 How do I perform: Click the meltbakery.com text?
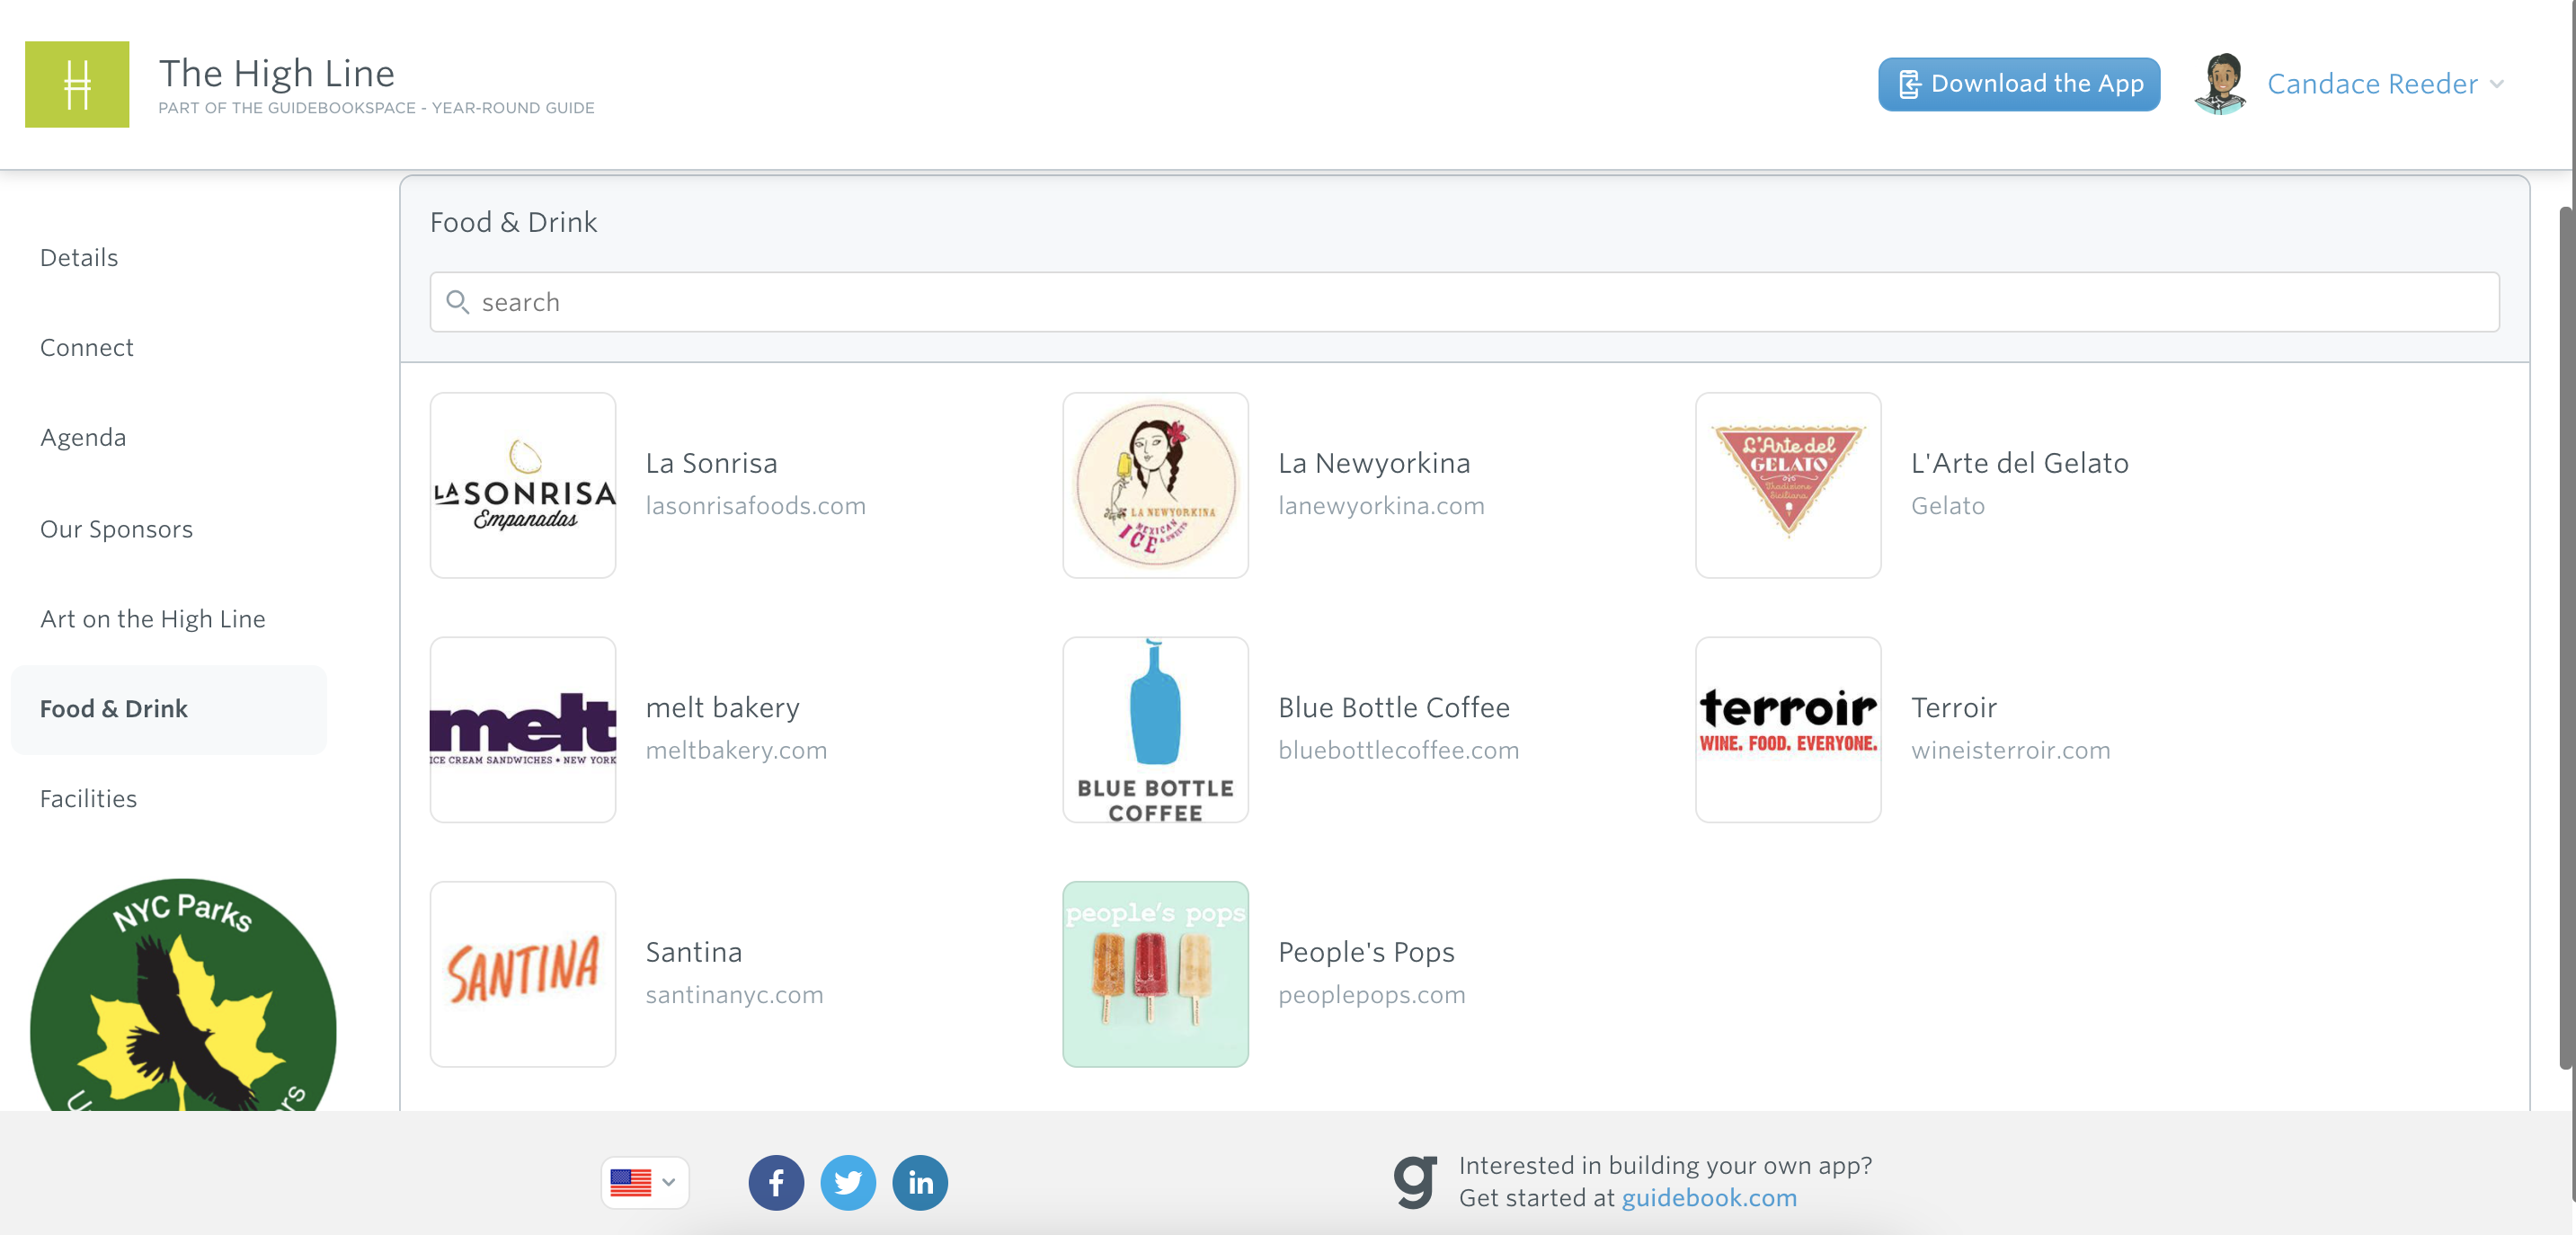(x=736, y=751)
